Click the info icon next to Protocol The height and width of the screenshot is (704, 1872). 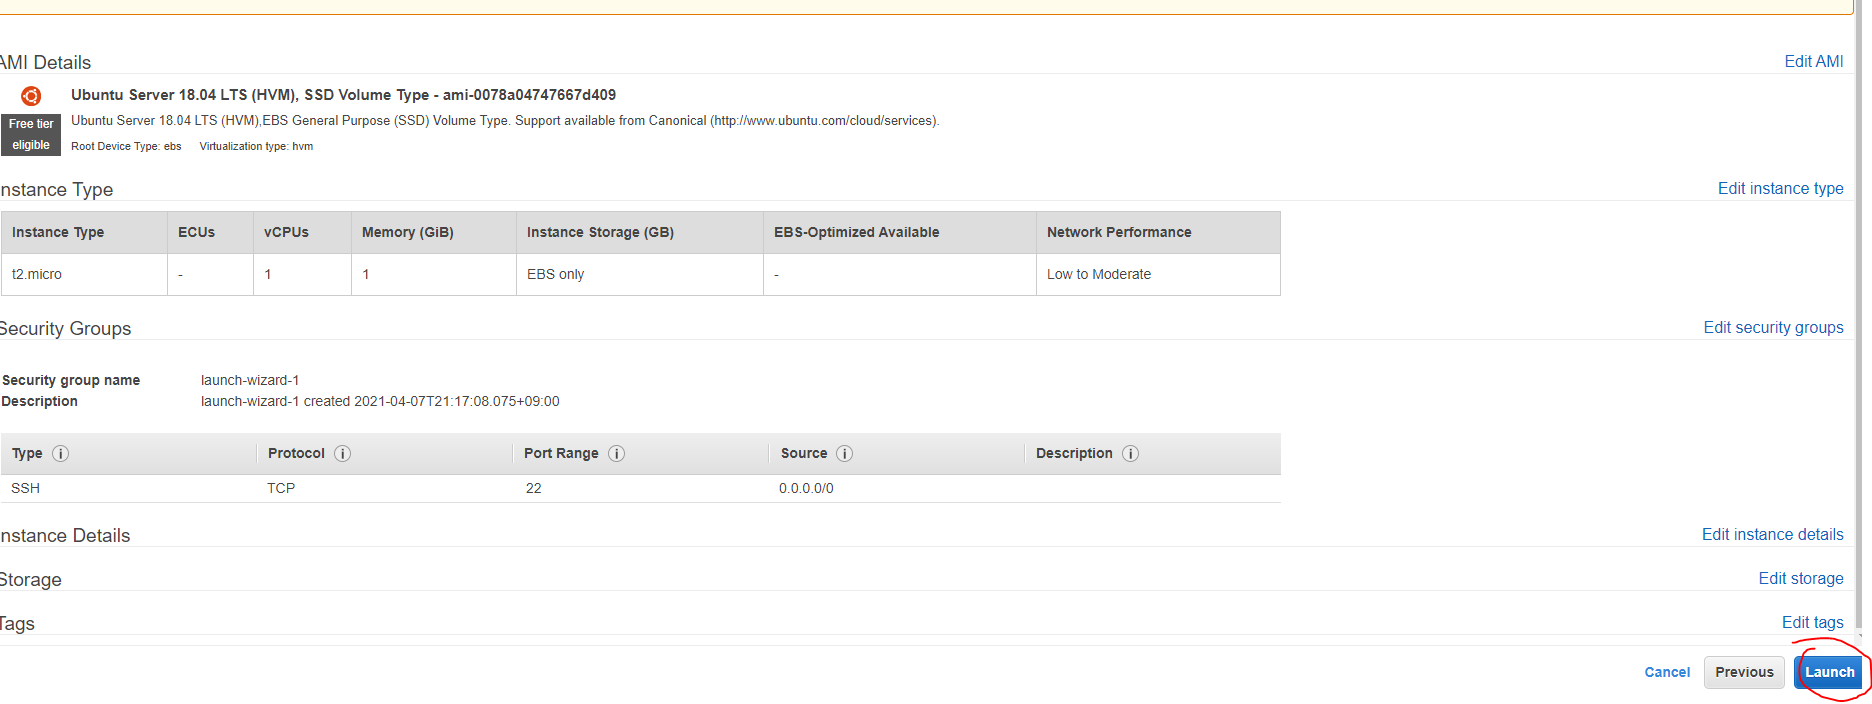click(342, 453)
